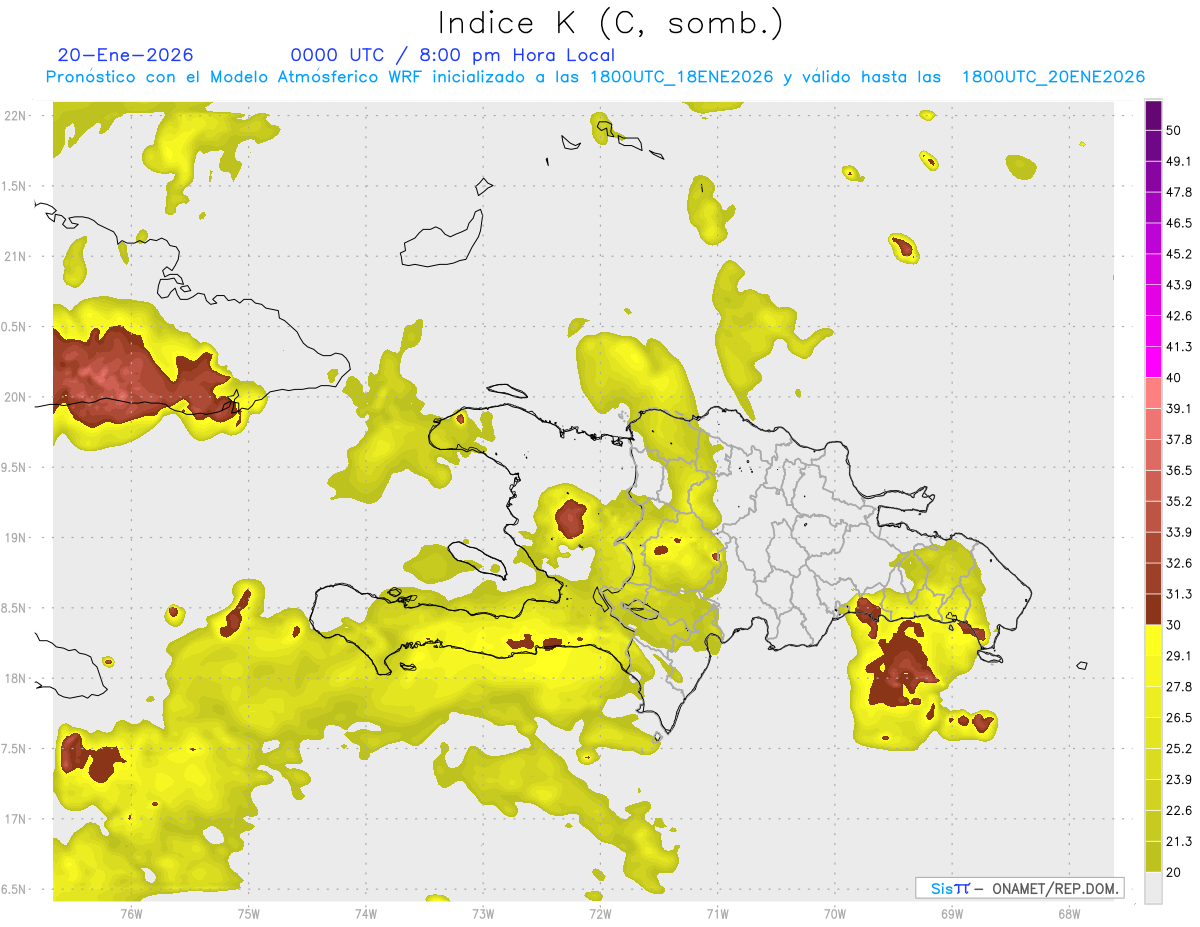Click the legend value 20 on color scale

pyautogui.click(x=1175, y=872)
